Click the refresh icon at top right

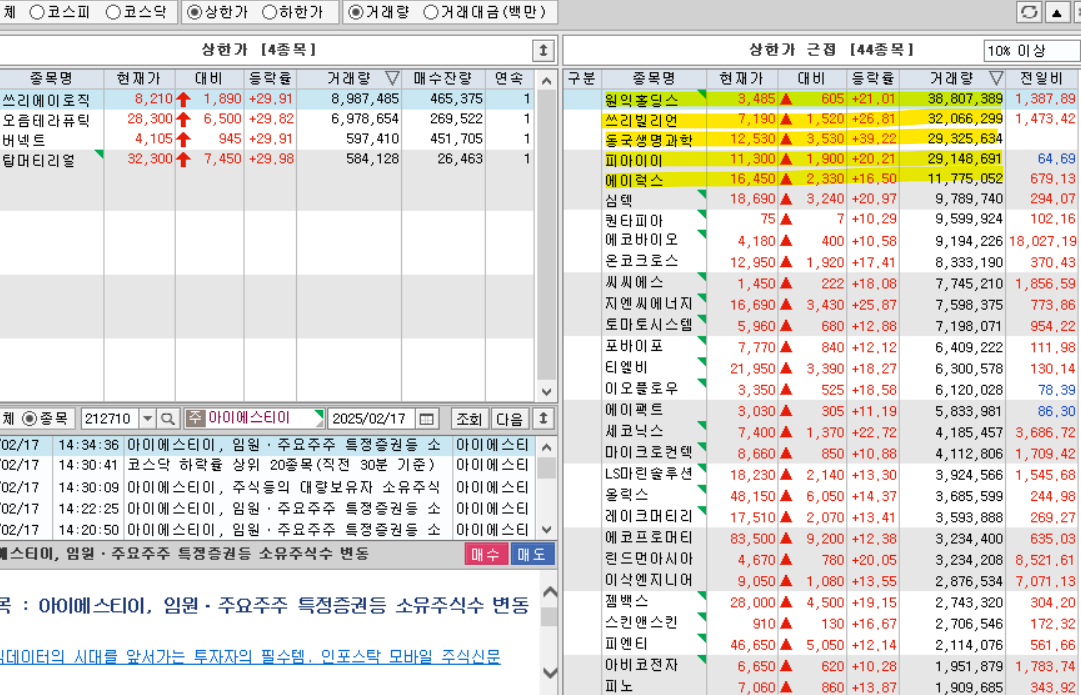click(1029, 12)
